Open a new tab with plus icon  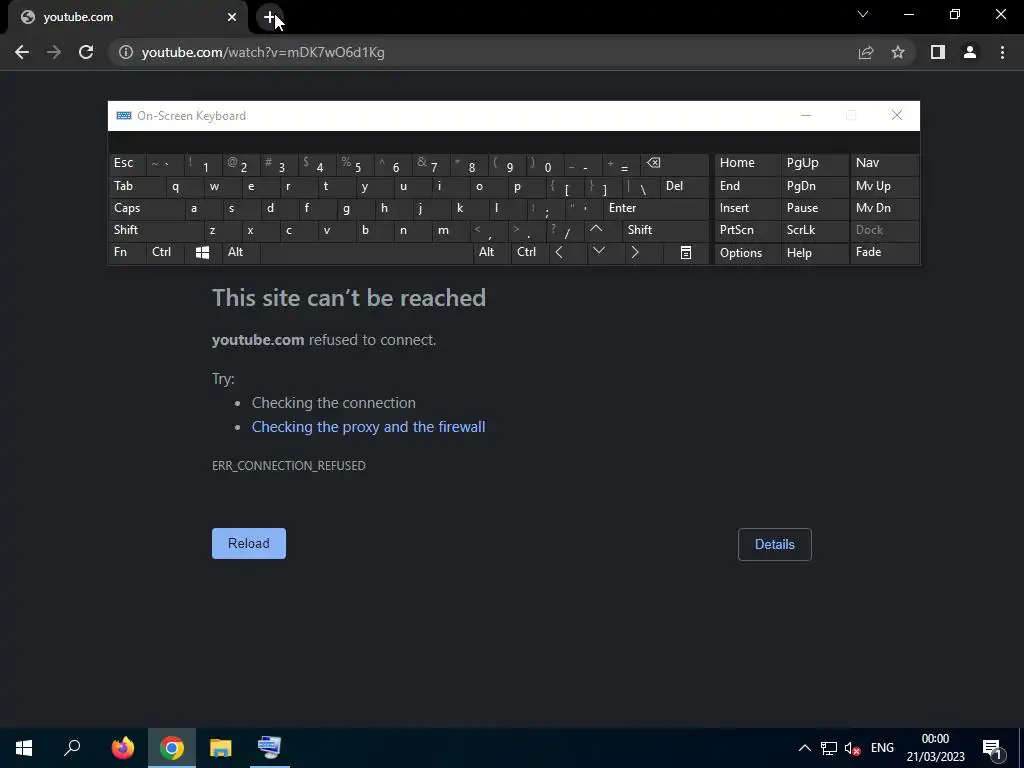[x=270, y=17]
